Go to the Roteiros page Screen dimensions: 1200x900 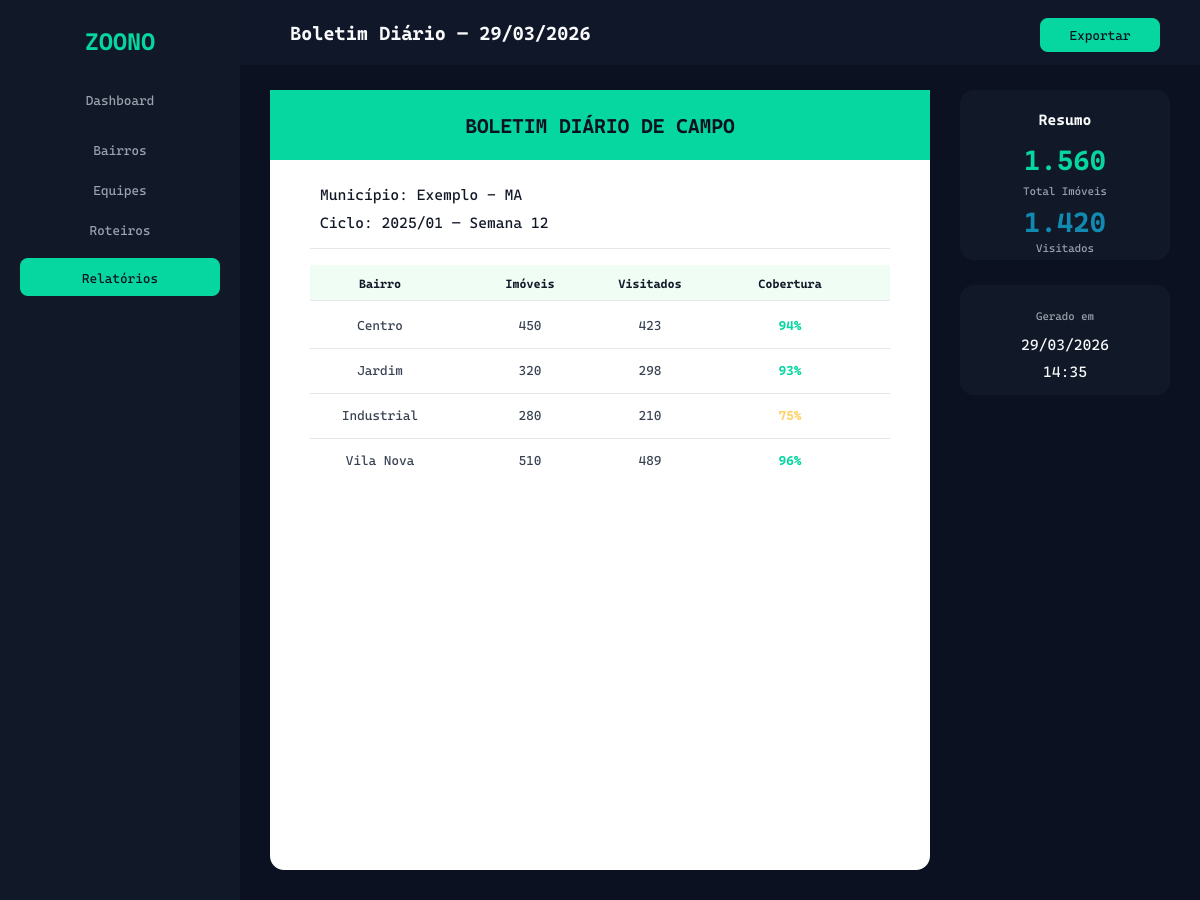(119, 230)
